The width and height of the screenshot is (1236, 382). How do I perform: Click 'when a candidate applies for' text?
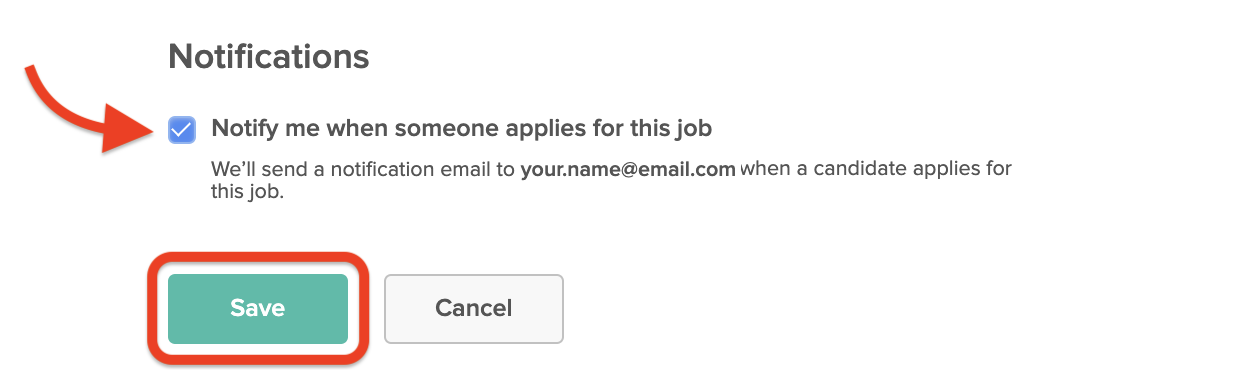click(876, 169)
